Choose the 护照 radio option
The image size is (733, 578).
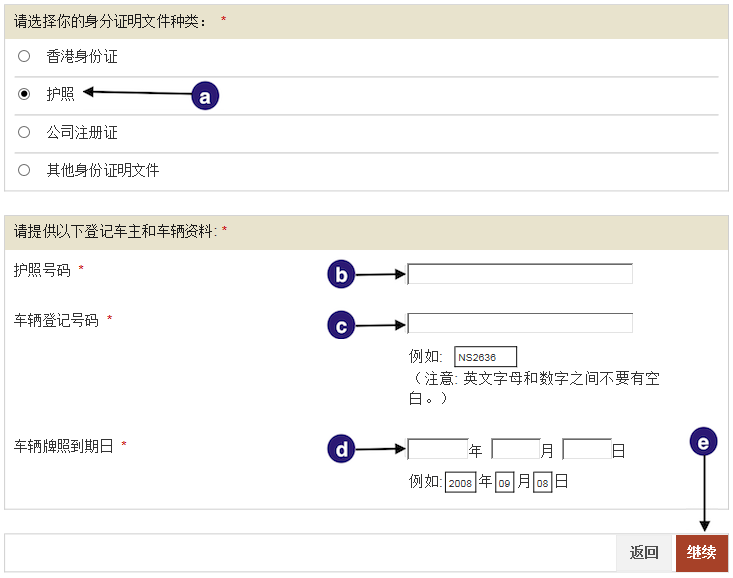coord(24,94)
